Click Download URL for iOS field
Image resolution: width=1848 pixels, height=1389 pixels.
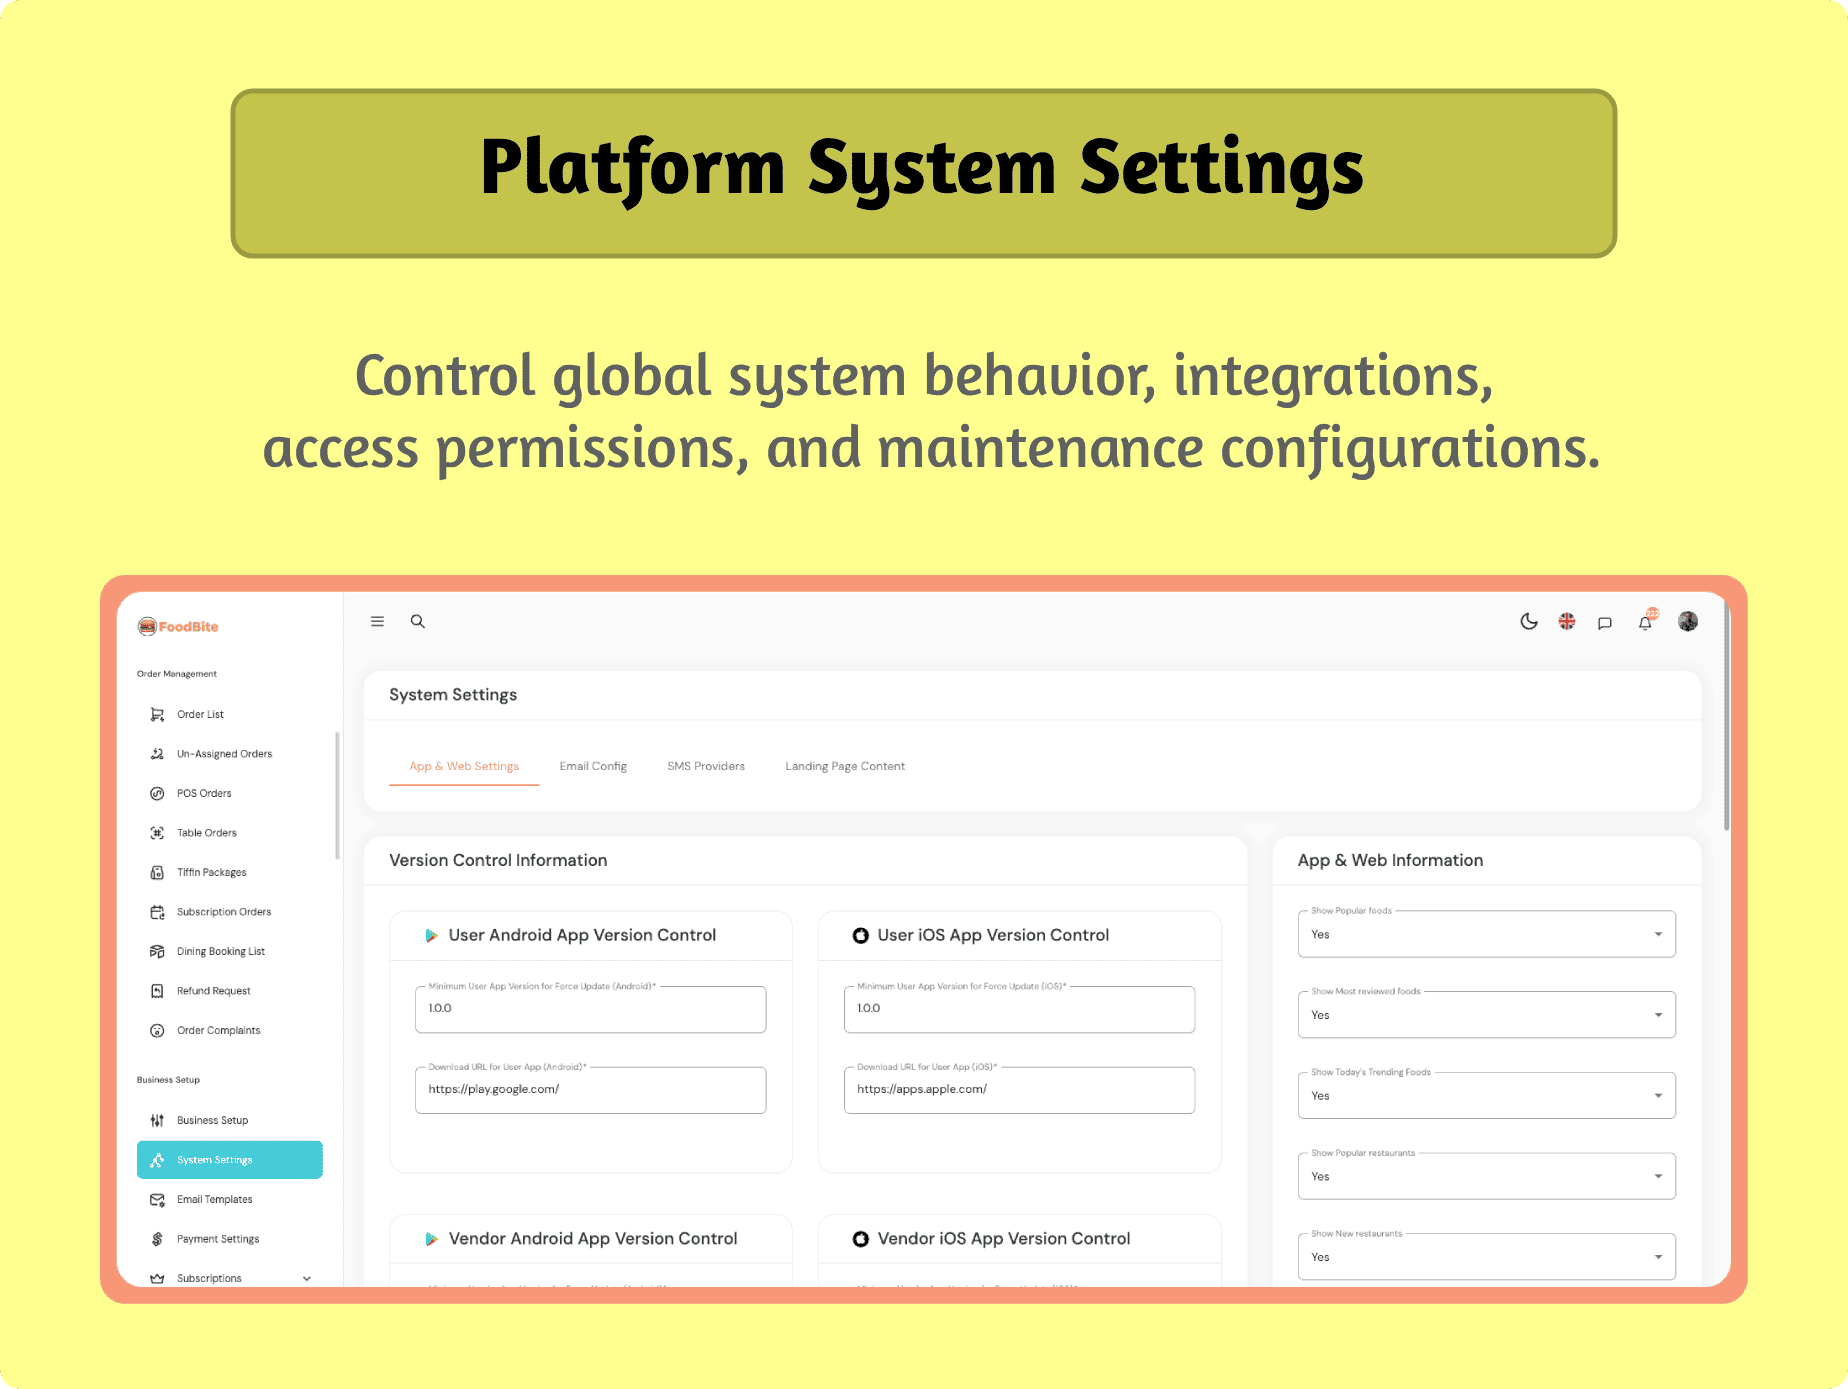tap(1019, 1090)
